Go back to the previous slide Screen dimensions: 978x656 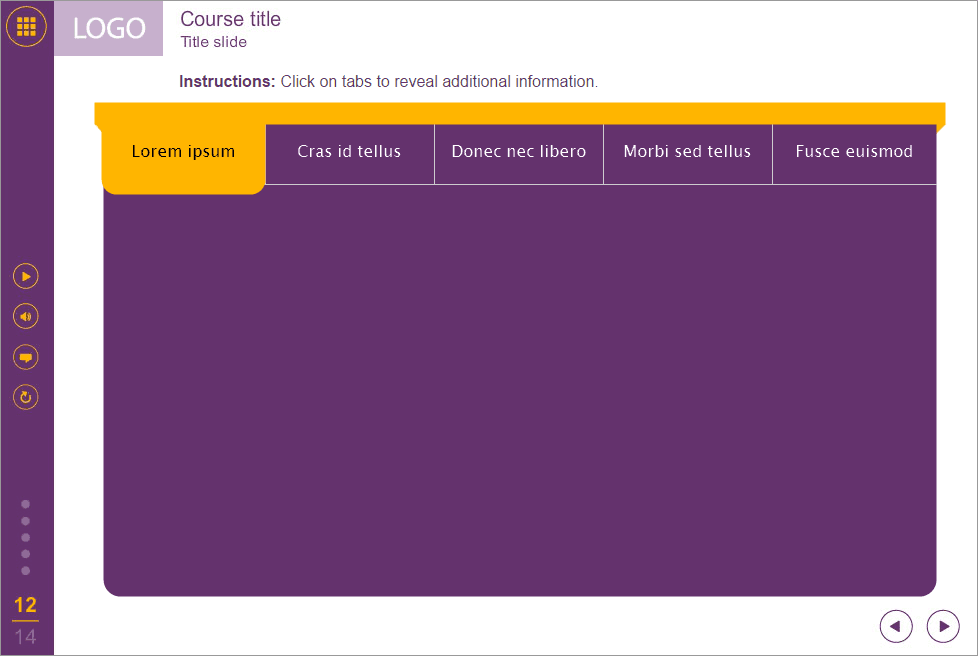(x=896, y=626)
